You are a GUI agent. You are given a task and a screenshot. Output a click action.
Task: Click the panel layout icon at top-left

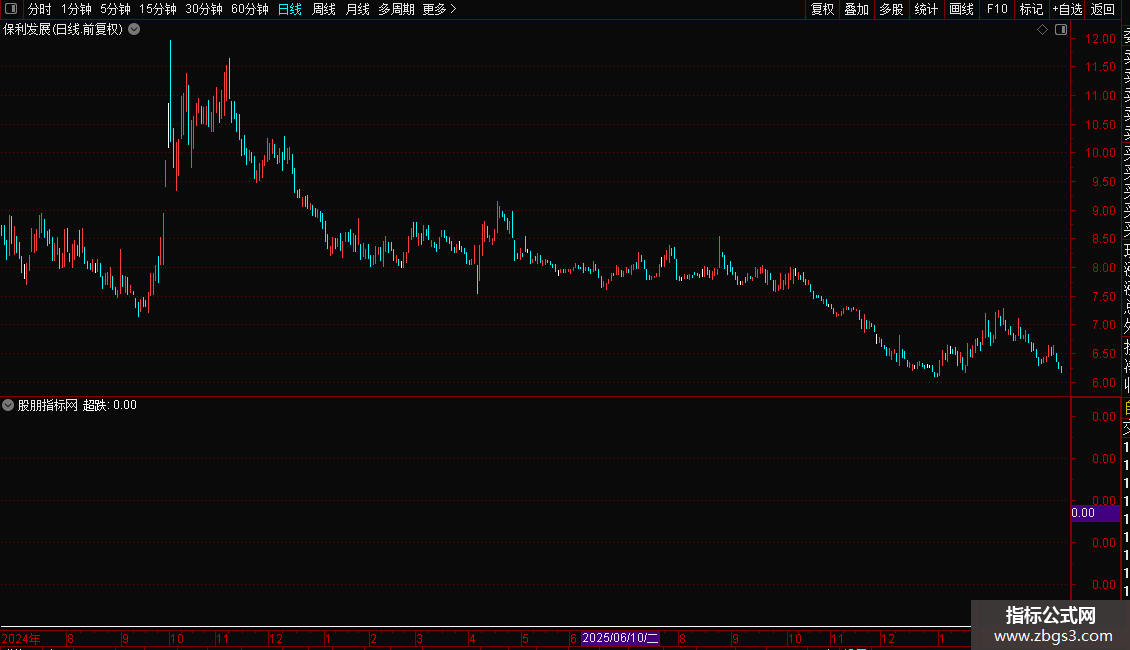click(x=10, y=9)
